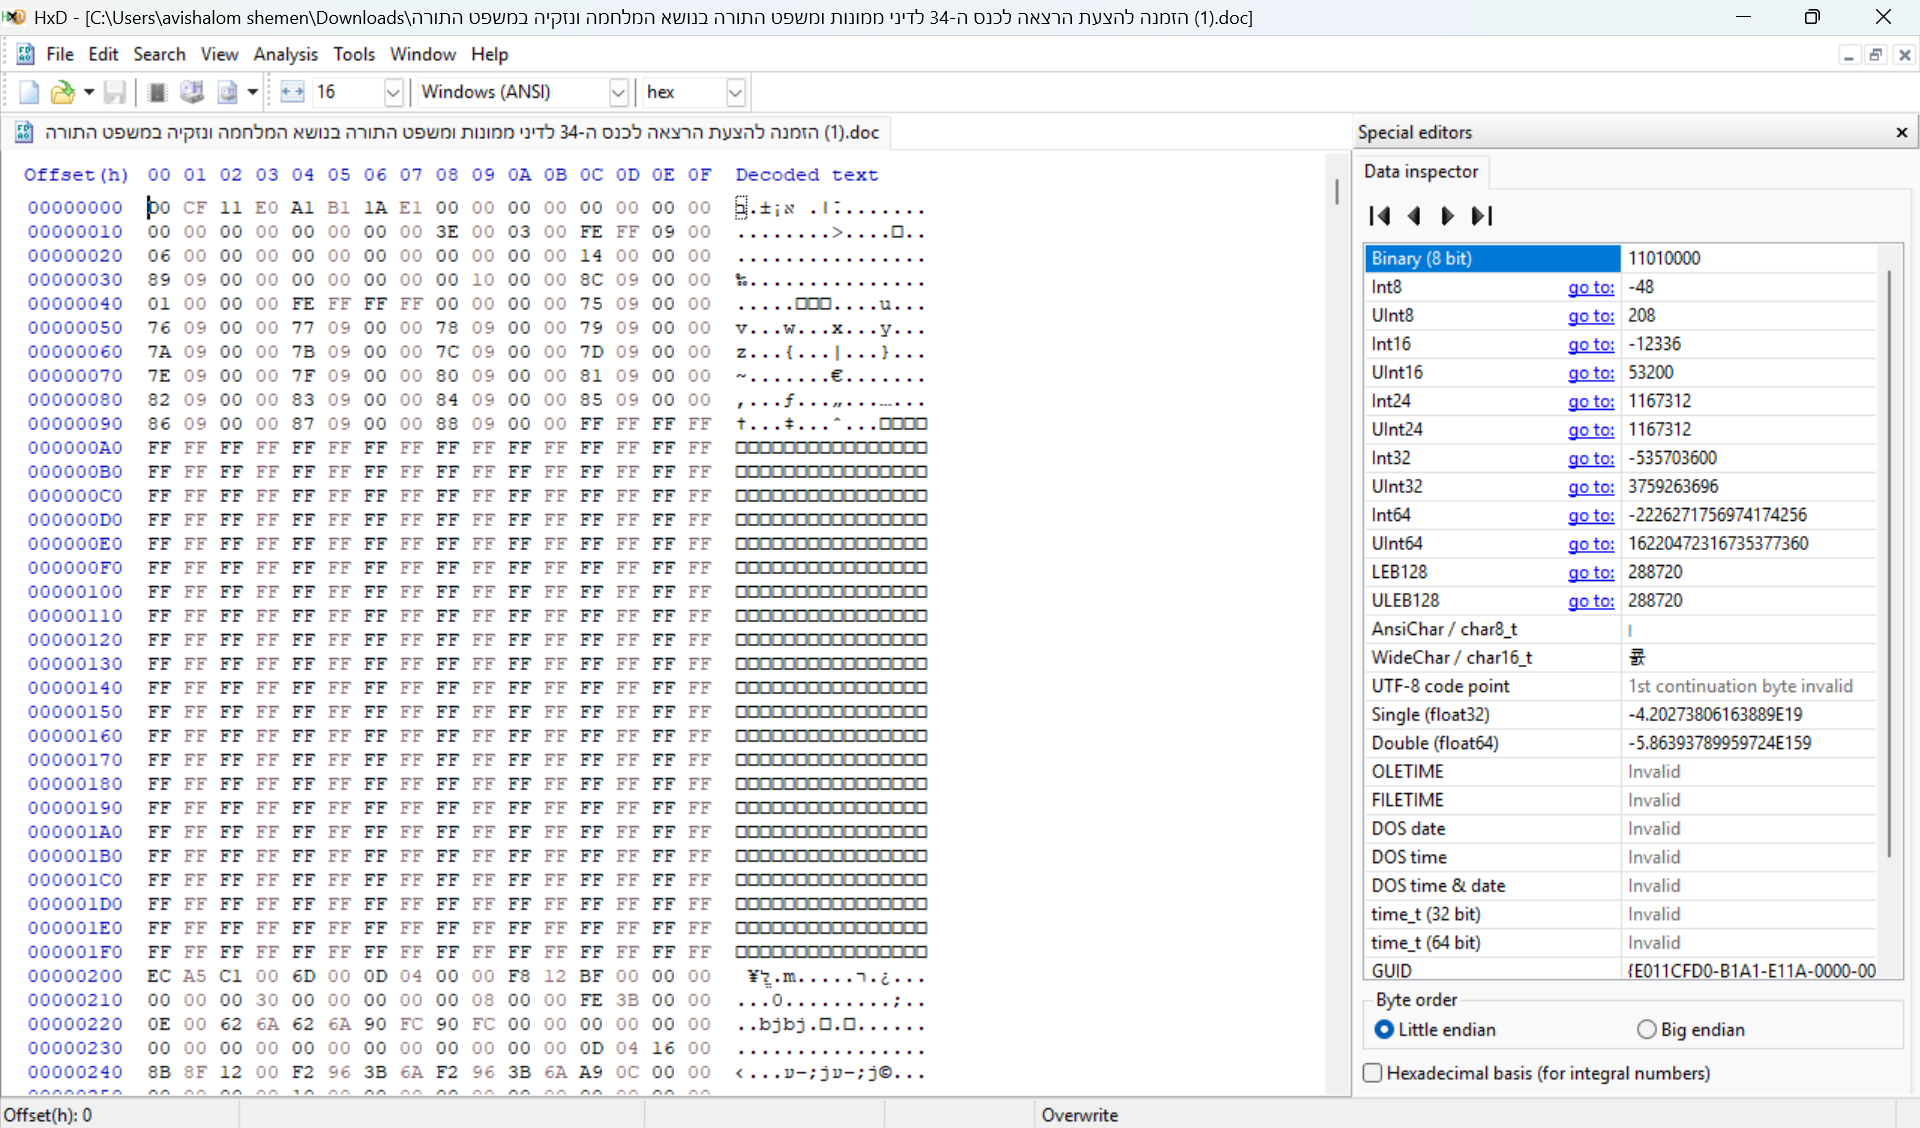Click the FILETIME row label
1920x1128 pixels.
tap(1407, 800)
